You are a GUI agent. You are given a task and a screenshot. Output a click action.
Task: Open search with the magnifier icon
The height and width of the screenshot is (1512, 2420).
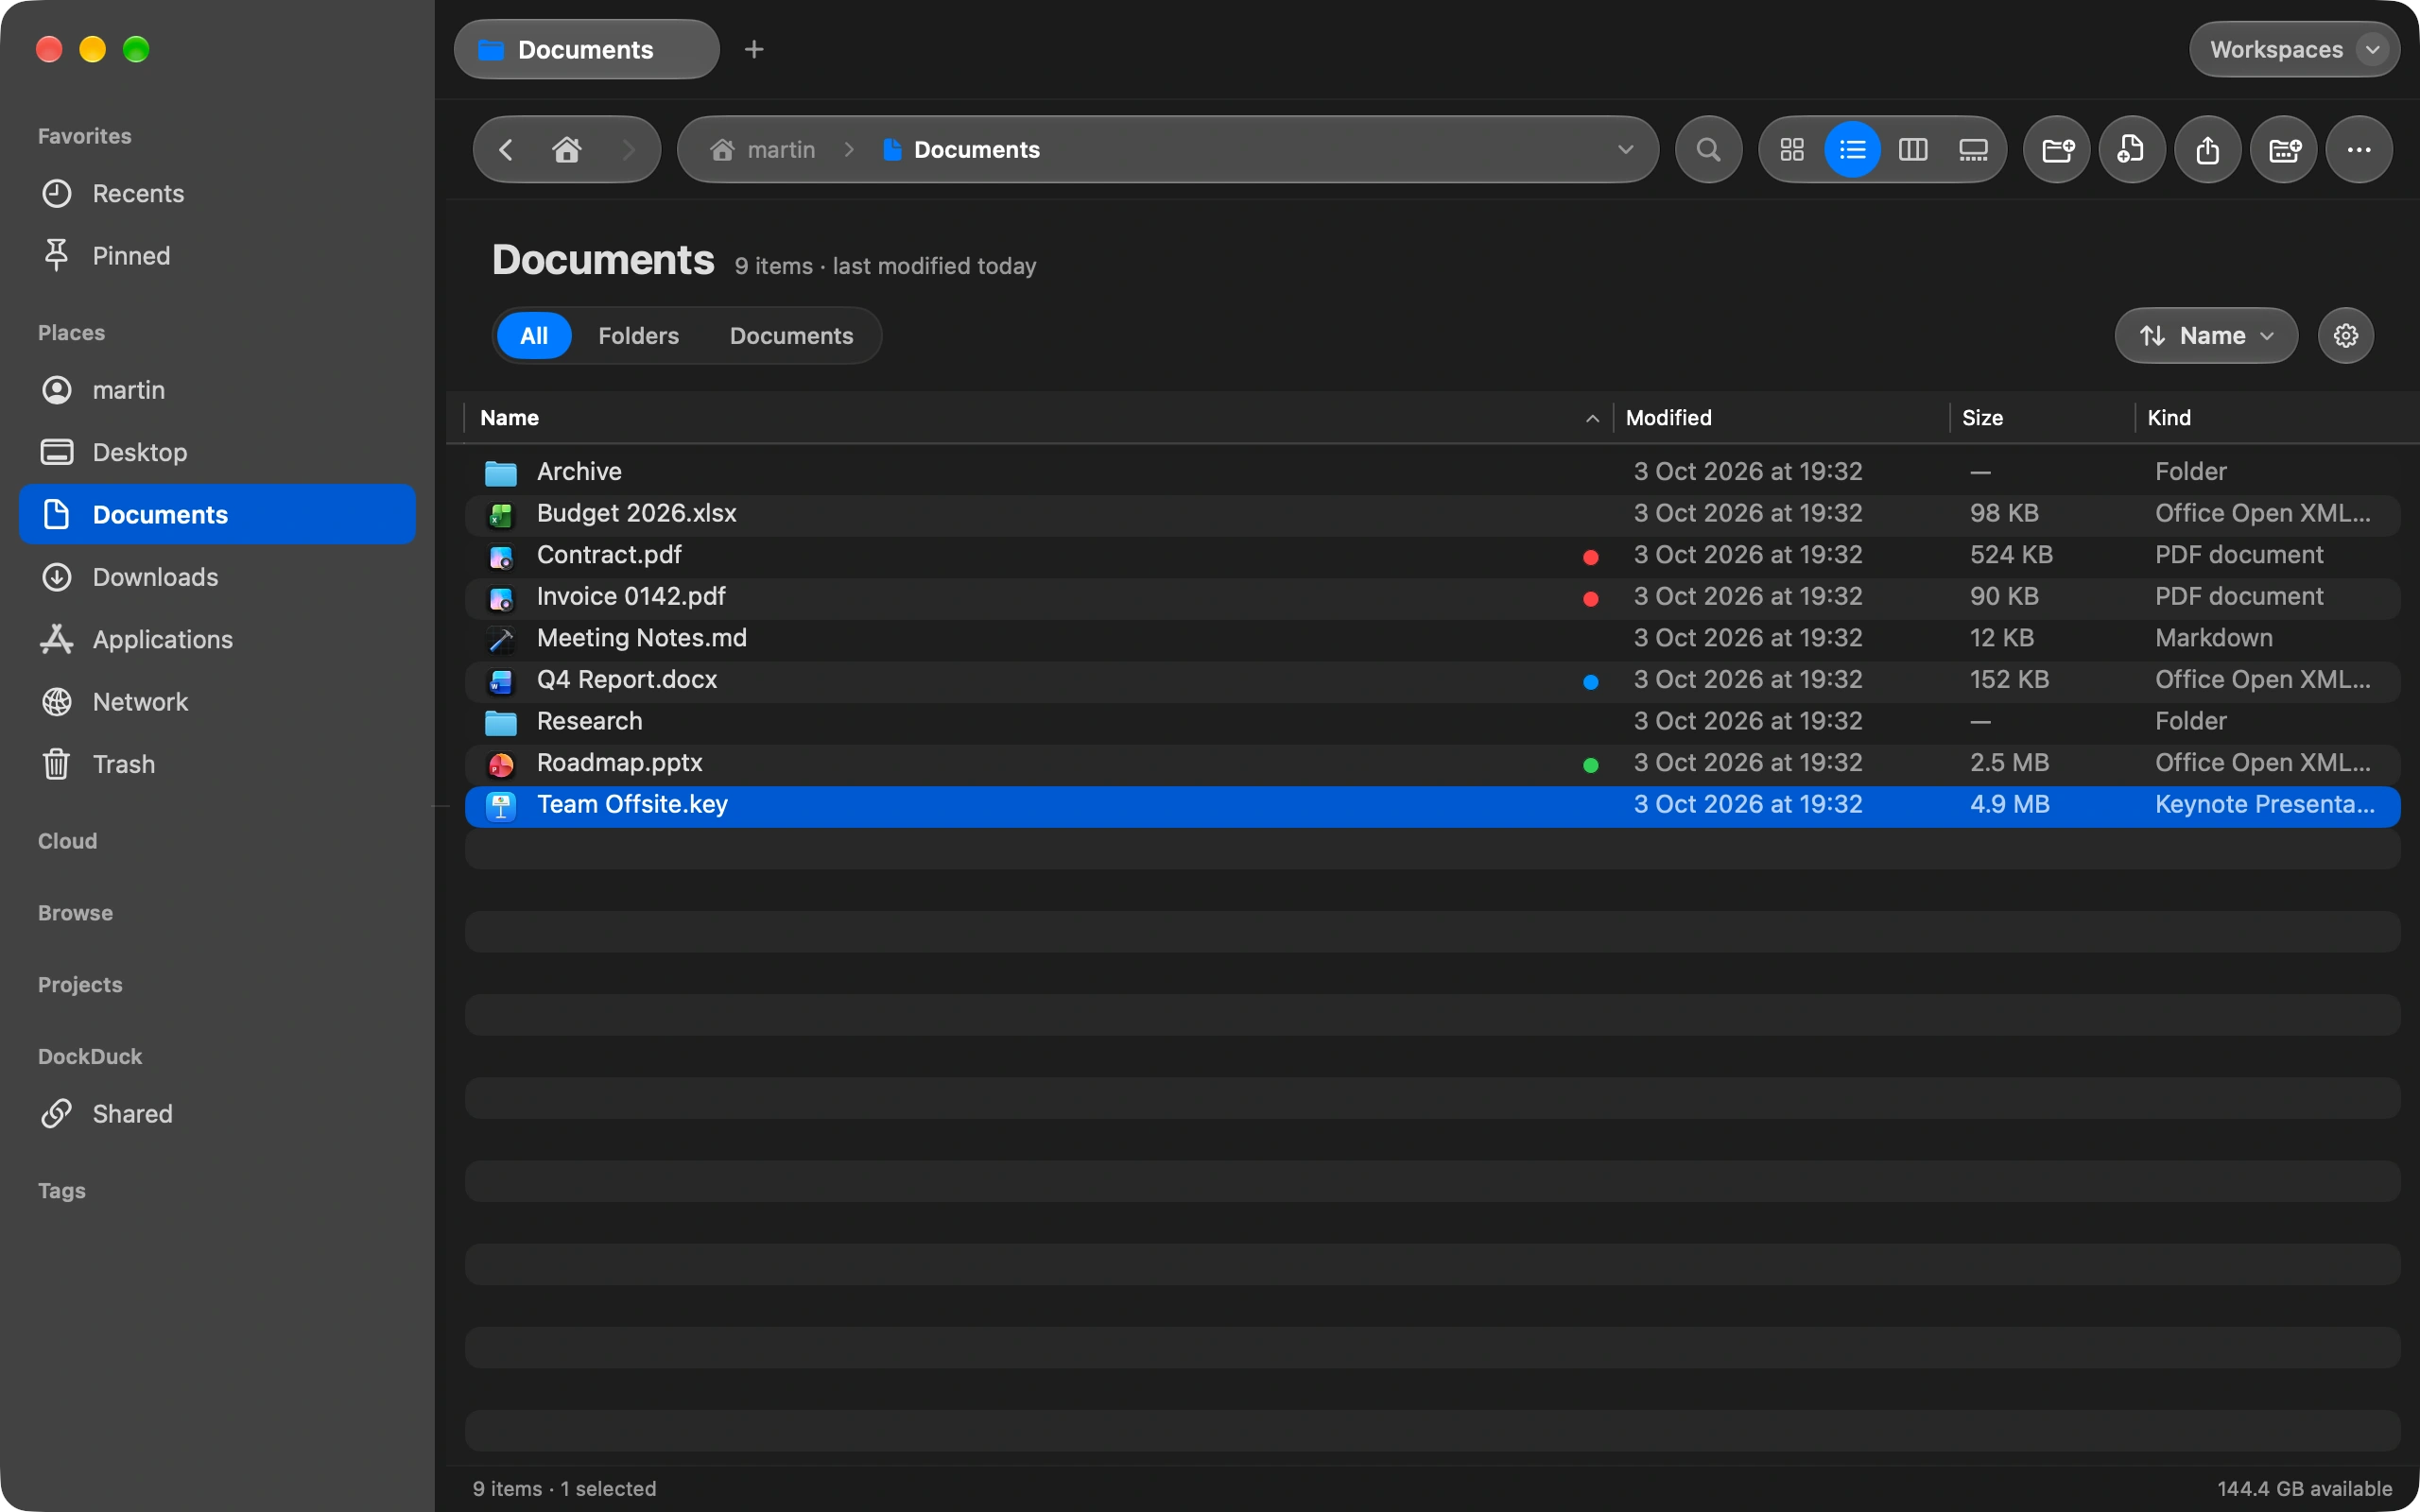point(1708,150)
